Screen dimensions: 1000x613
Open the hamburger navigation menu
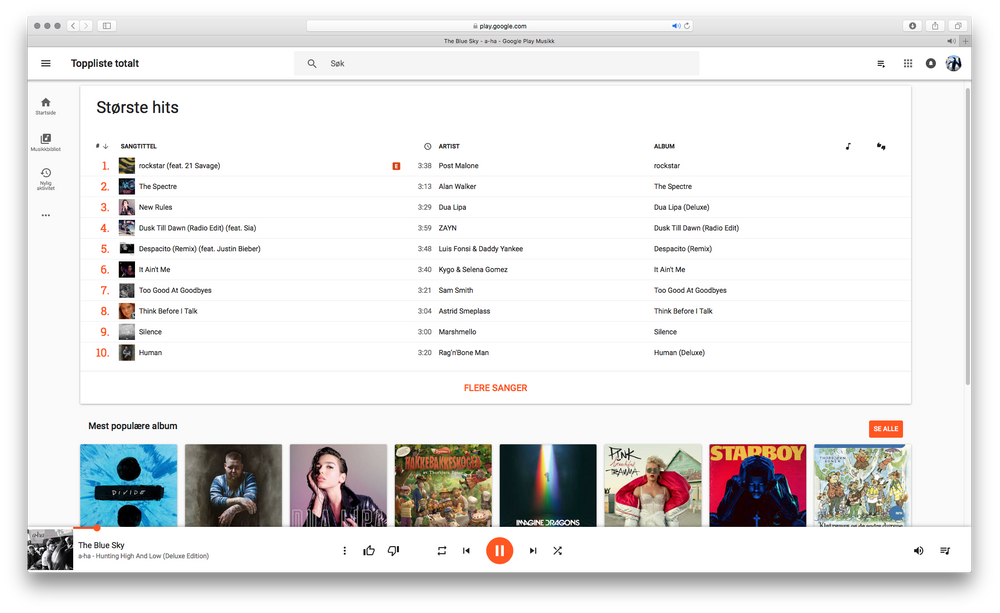pyautogui.click(x=46, y=63)
